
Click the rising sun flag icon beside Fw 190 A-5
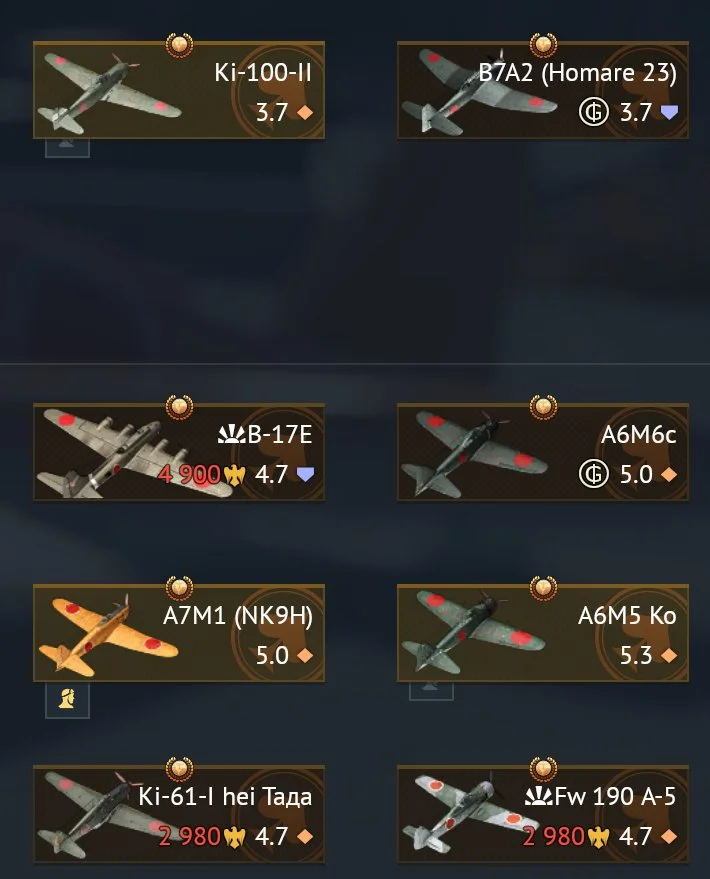pyautogui.click(x=539, y=797)
